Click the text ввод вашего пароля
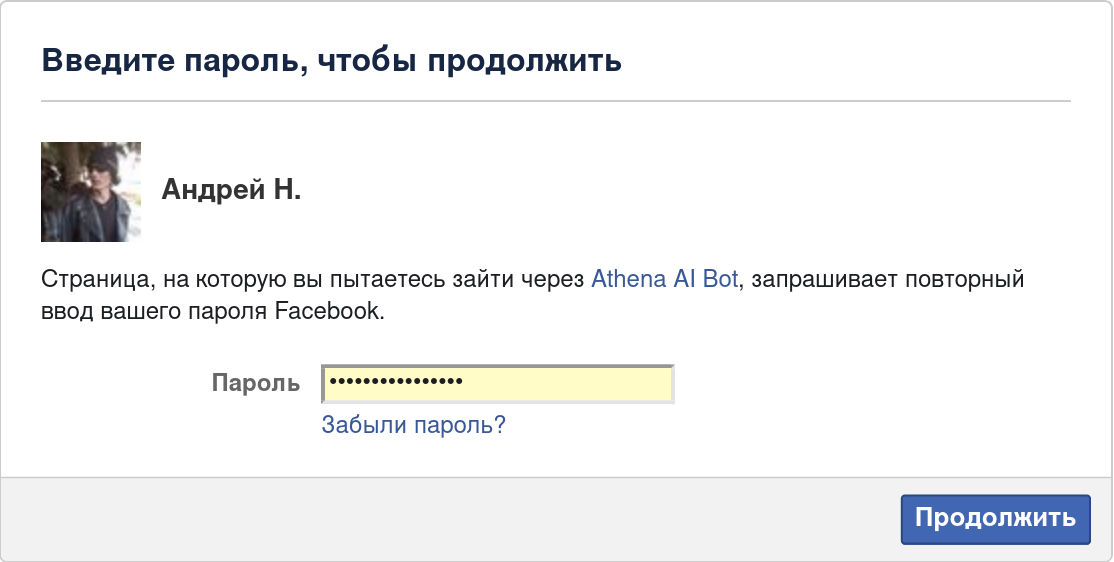 coord(155,311)
